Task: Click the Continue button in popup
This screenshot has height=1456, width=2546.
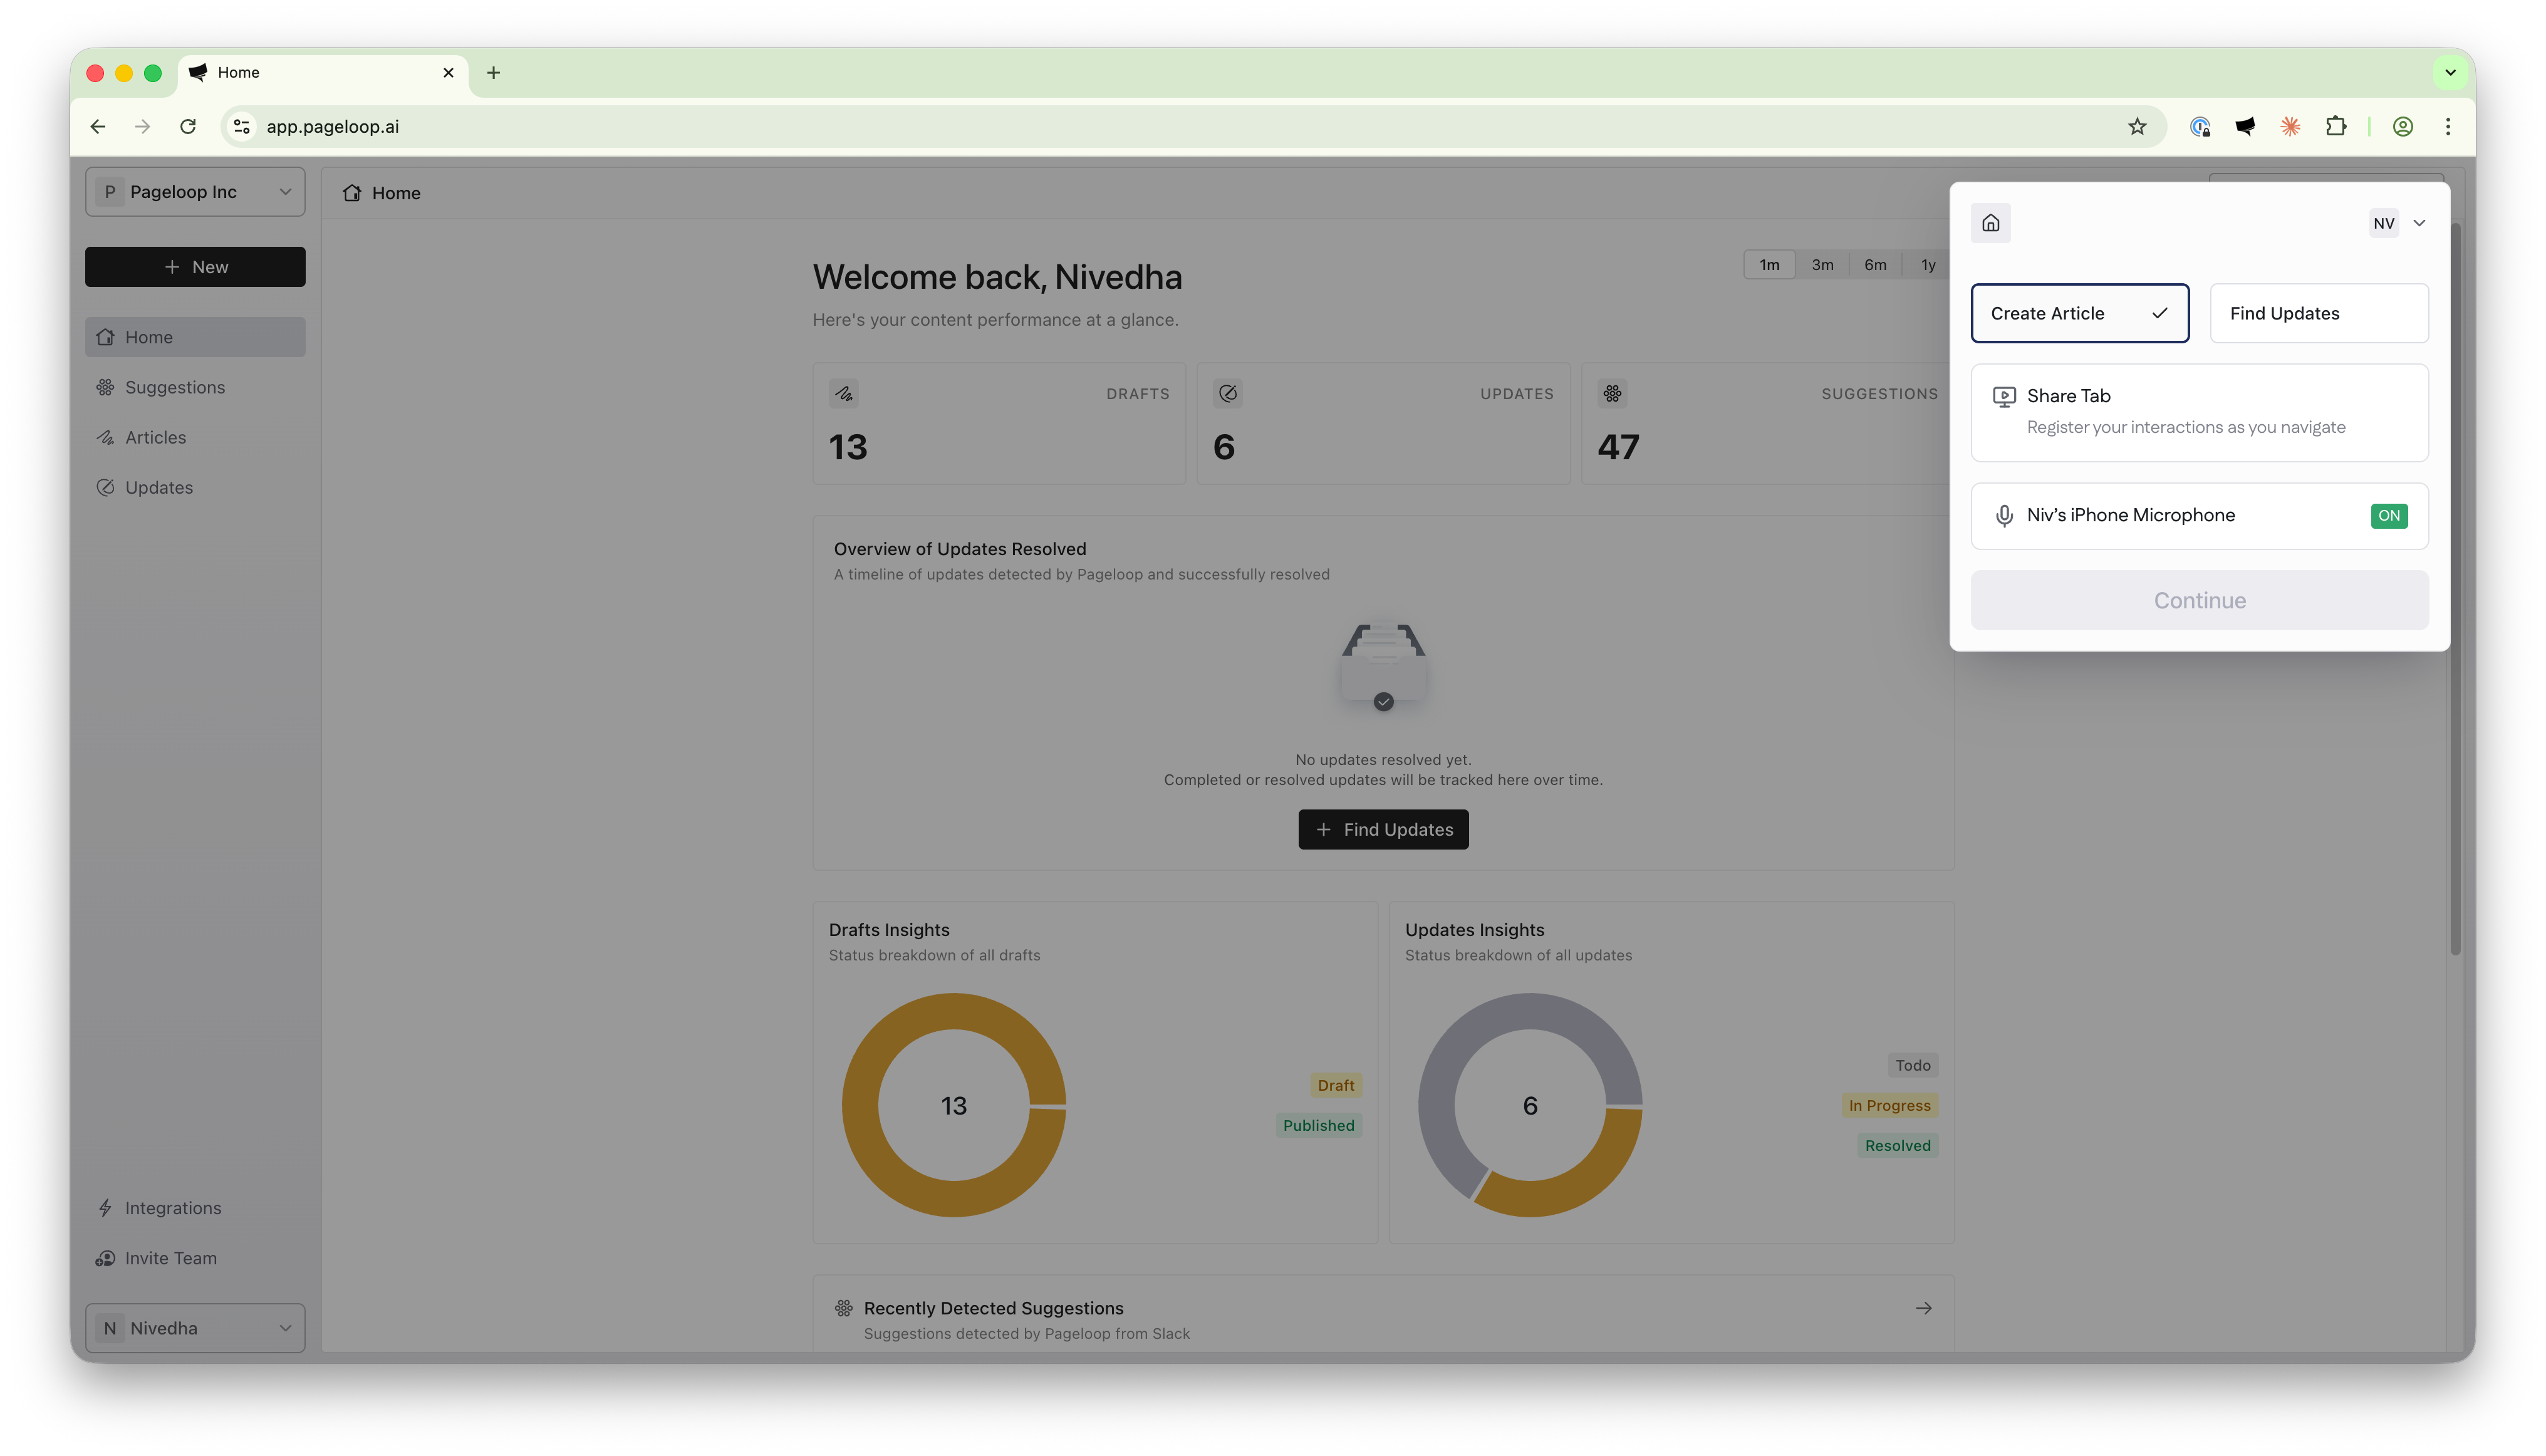Action: pyautogui.click(x=2199, y=600)
